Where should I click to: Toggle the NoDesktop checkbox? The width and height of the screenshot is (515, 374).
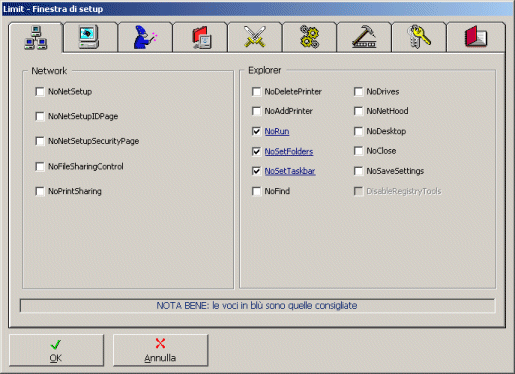tap(358, 131)
